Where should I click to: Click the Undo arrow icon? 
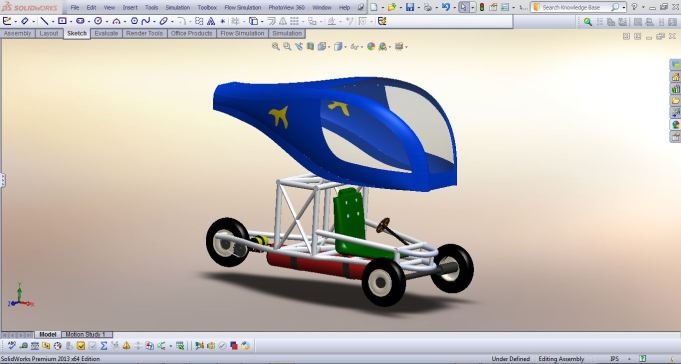pyautogui.click(x=446, y=7)
